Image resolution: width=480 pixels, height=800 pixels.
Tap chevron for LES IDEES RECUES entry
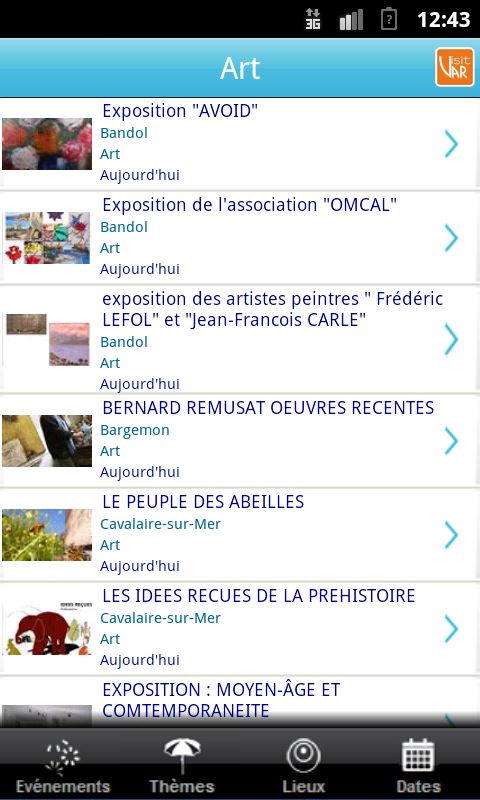451,629
